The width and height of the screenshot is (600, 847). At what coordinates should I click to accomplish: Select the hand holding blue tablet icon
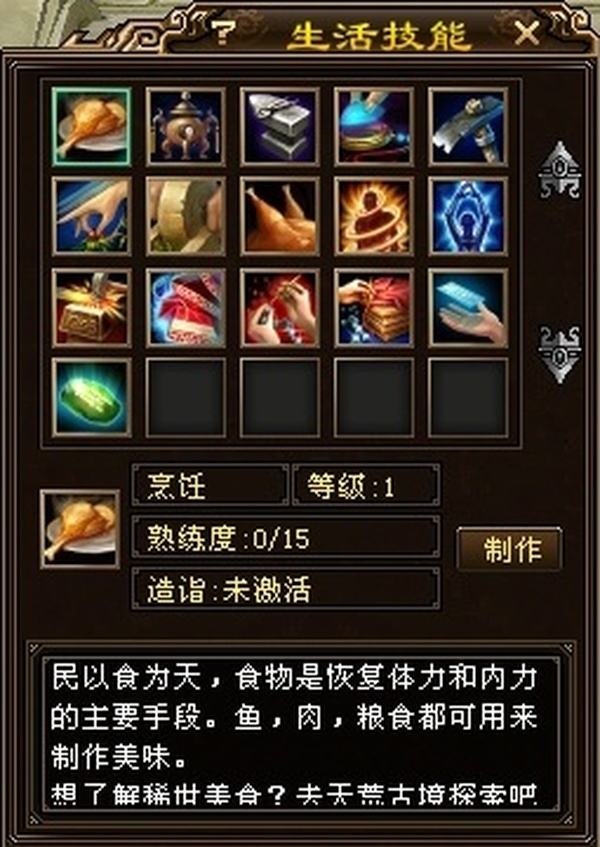click(468, 307)
